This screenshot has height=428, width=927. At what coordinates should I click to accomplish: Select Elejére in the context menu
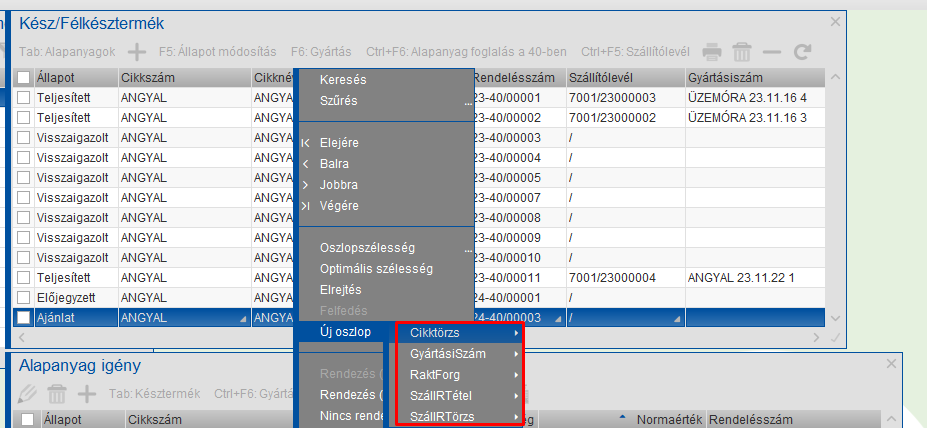pyautogui.click(x=339, y=143)
